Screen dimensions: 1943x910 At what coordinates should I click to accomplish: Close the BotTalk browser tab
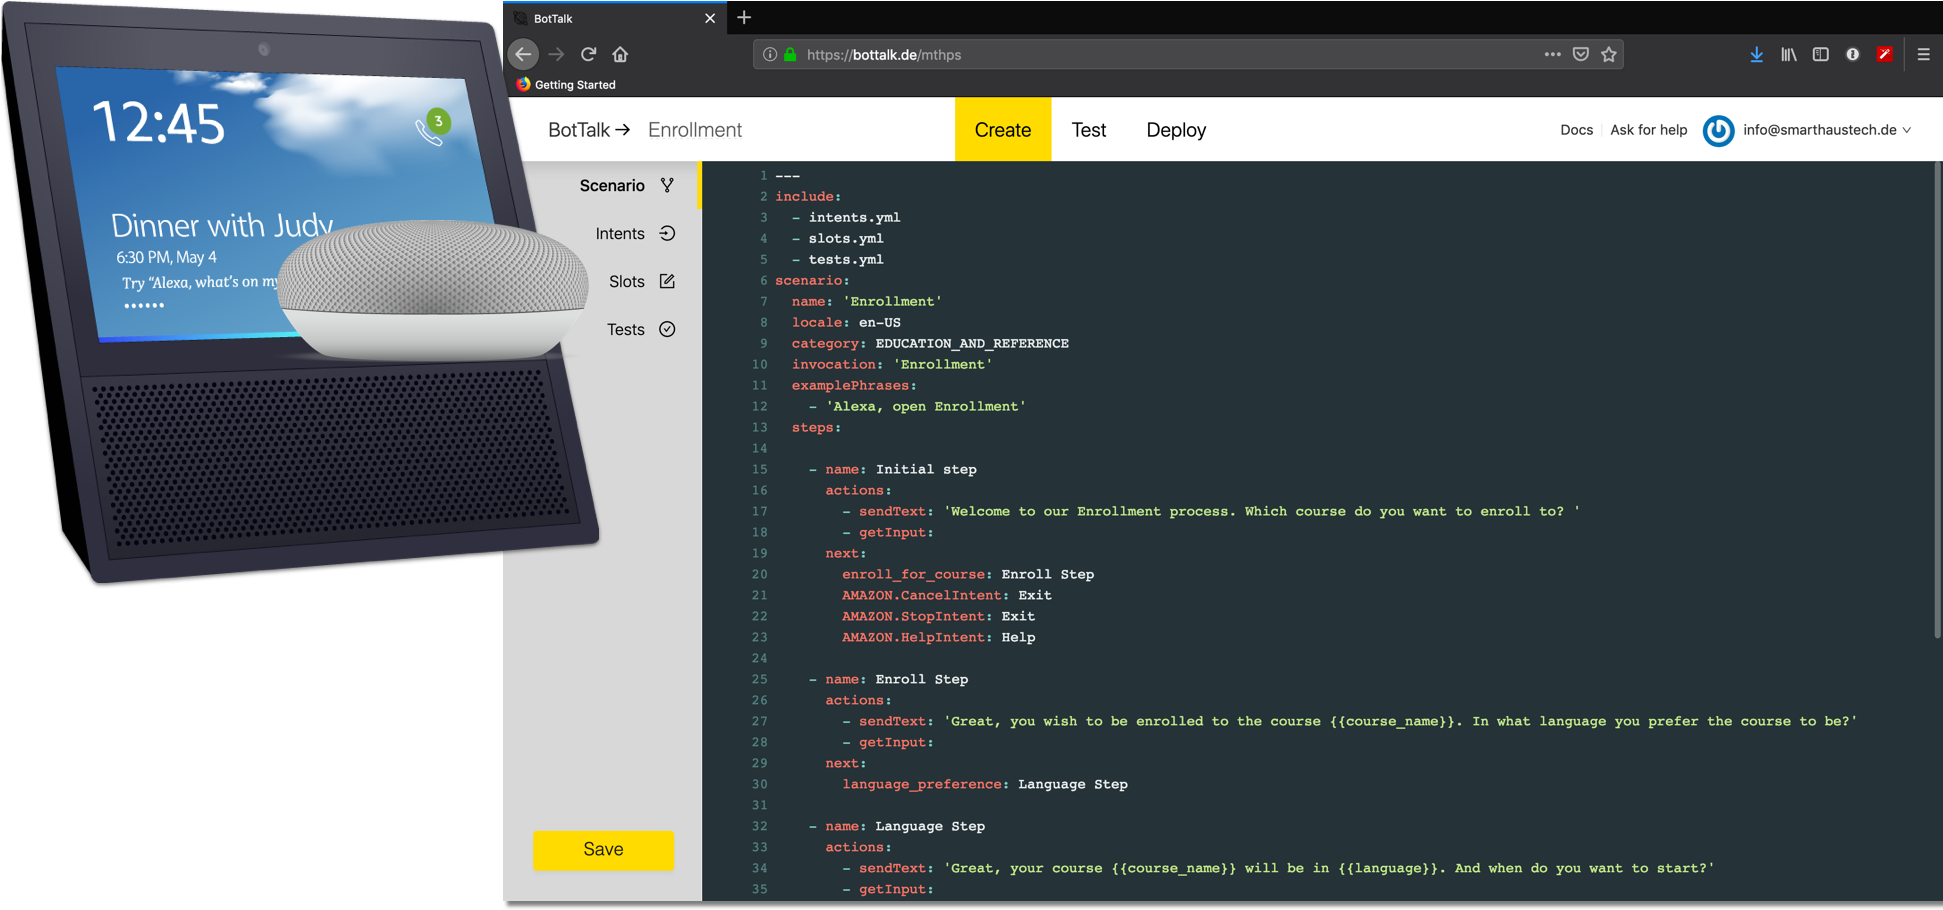point(710,18)
